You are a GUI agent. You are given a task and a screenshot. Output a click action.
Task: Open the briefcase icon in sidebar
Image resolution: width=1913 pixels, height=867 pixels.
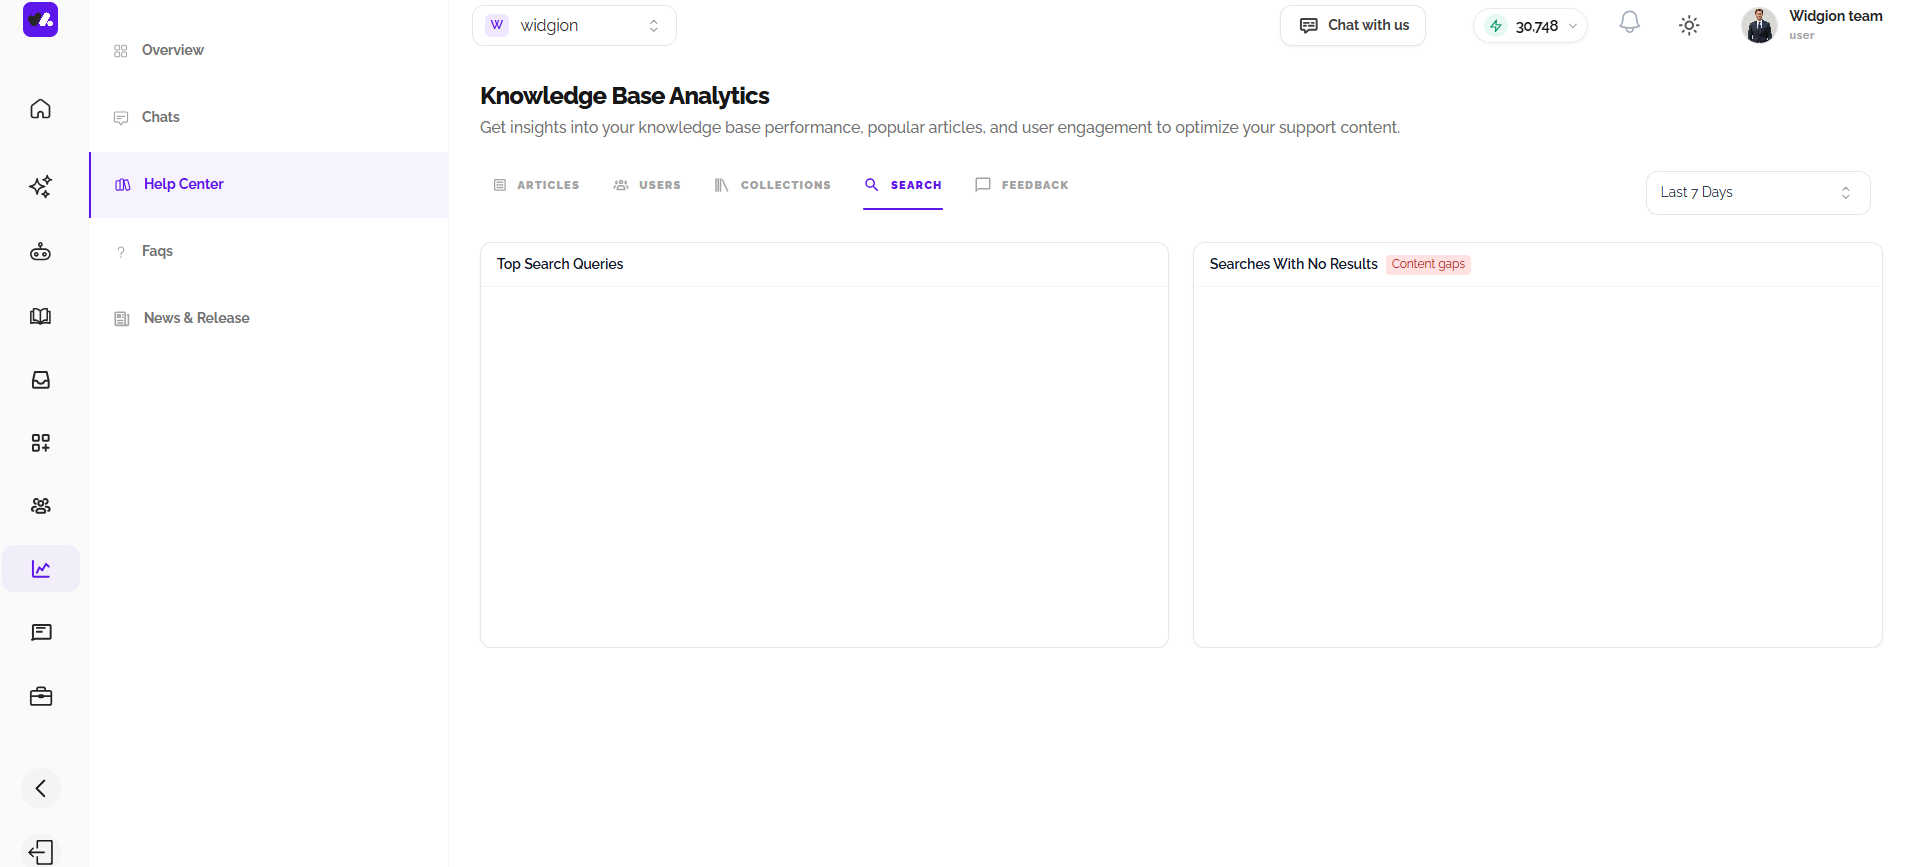coord(40,697)
